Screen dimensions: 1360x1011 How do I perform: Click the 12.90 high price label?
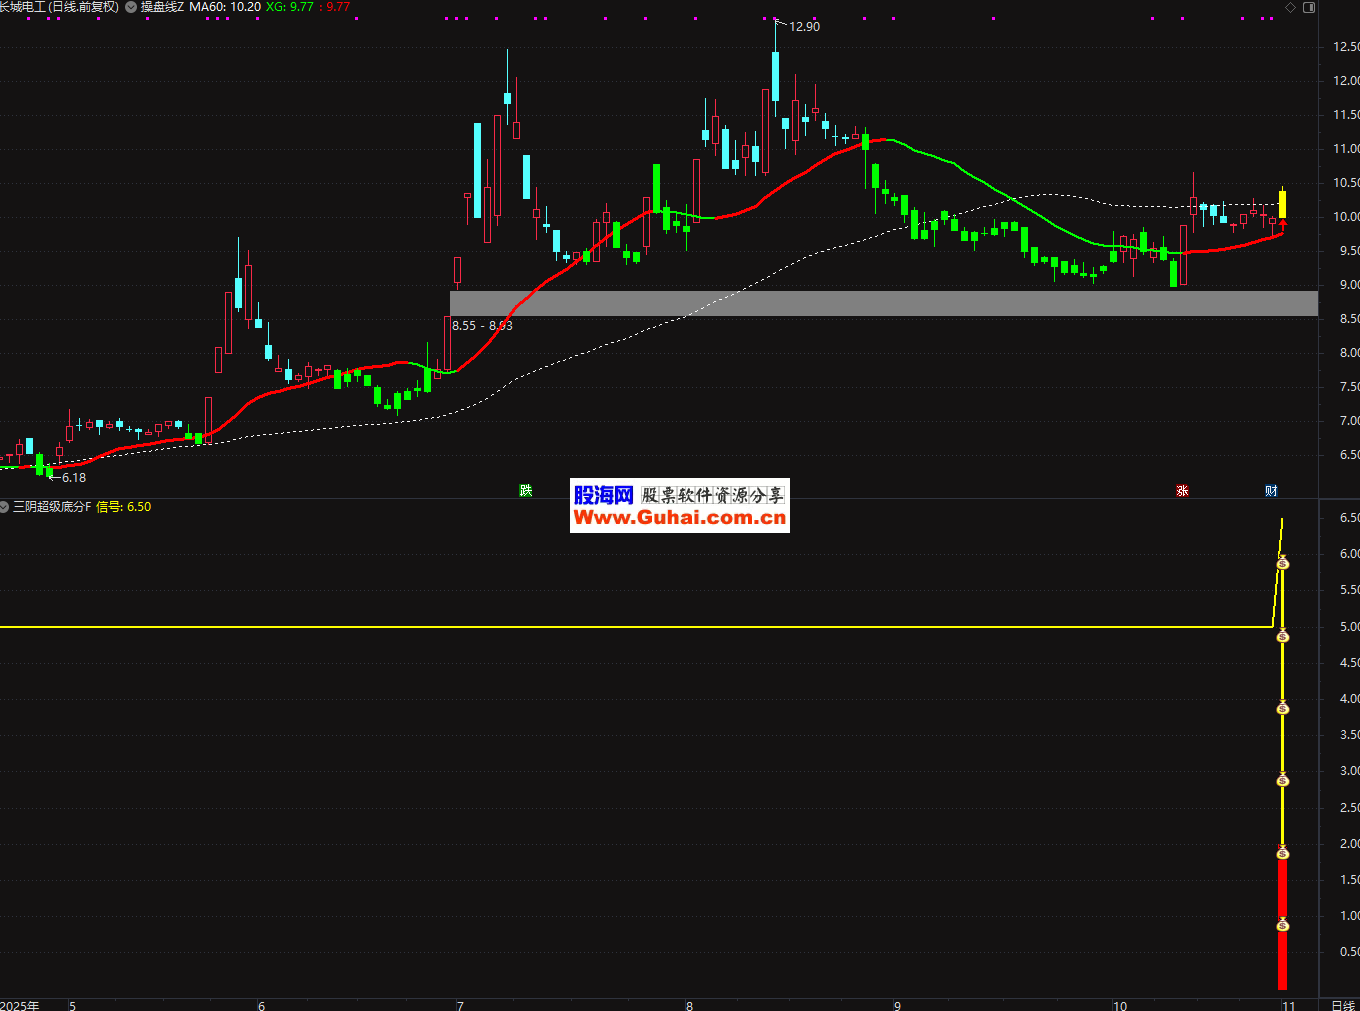pos(804,27)
